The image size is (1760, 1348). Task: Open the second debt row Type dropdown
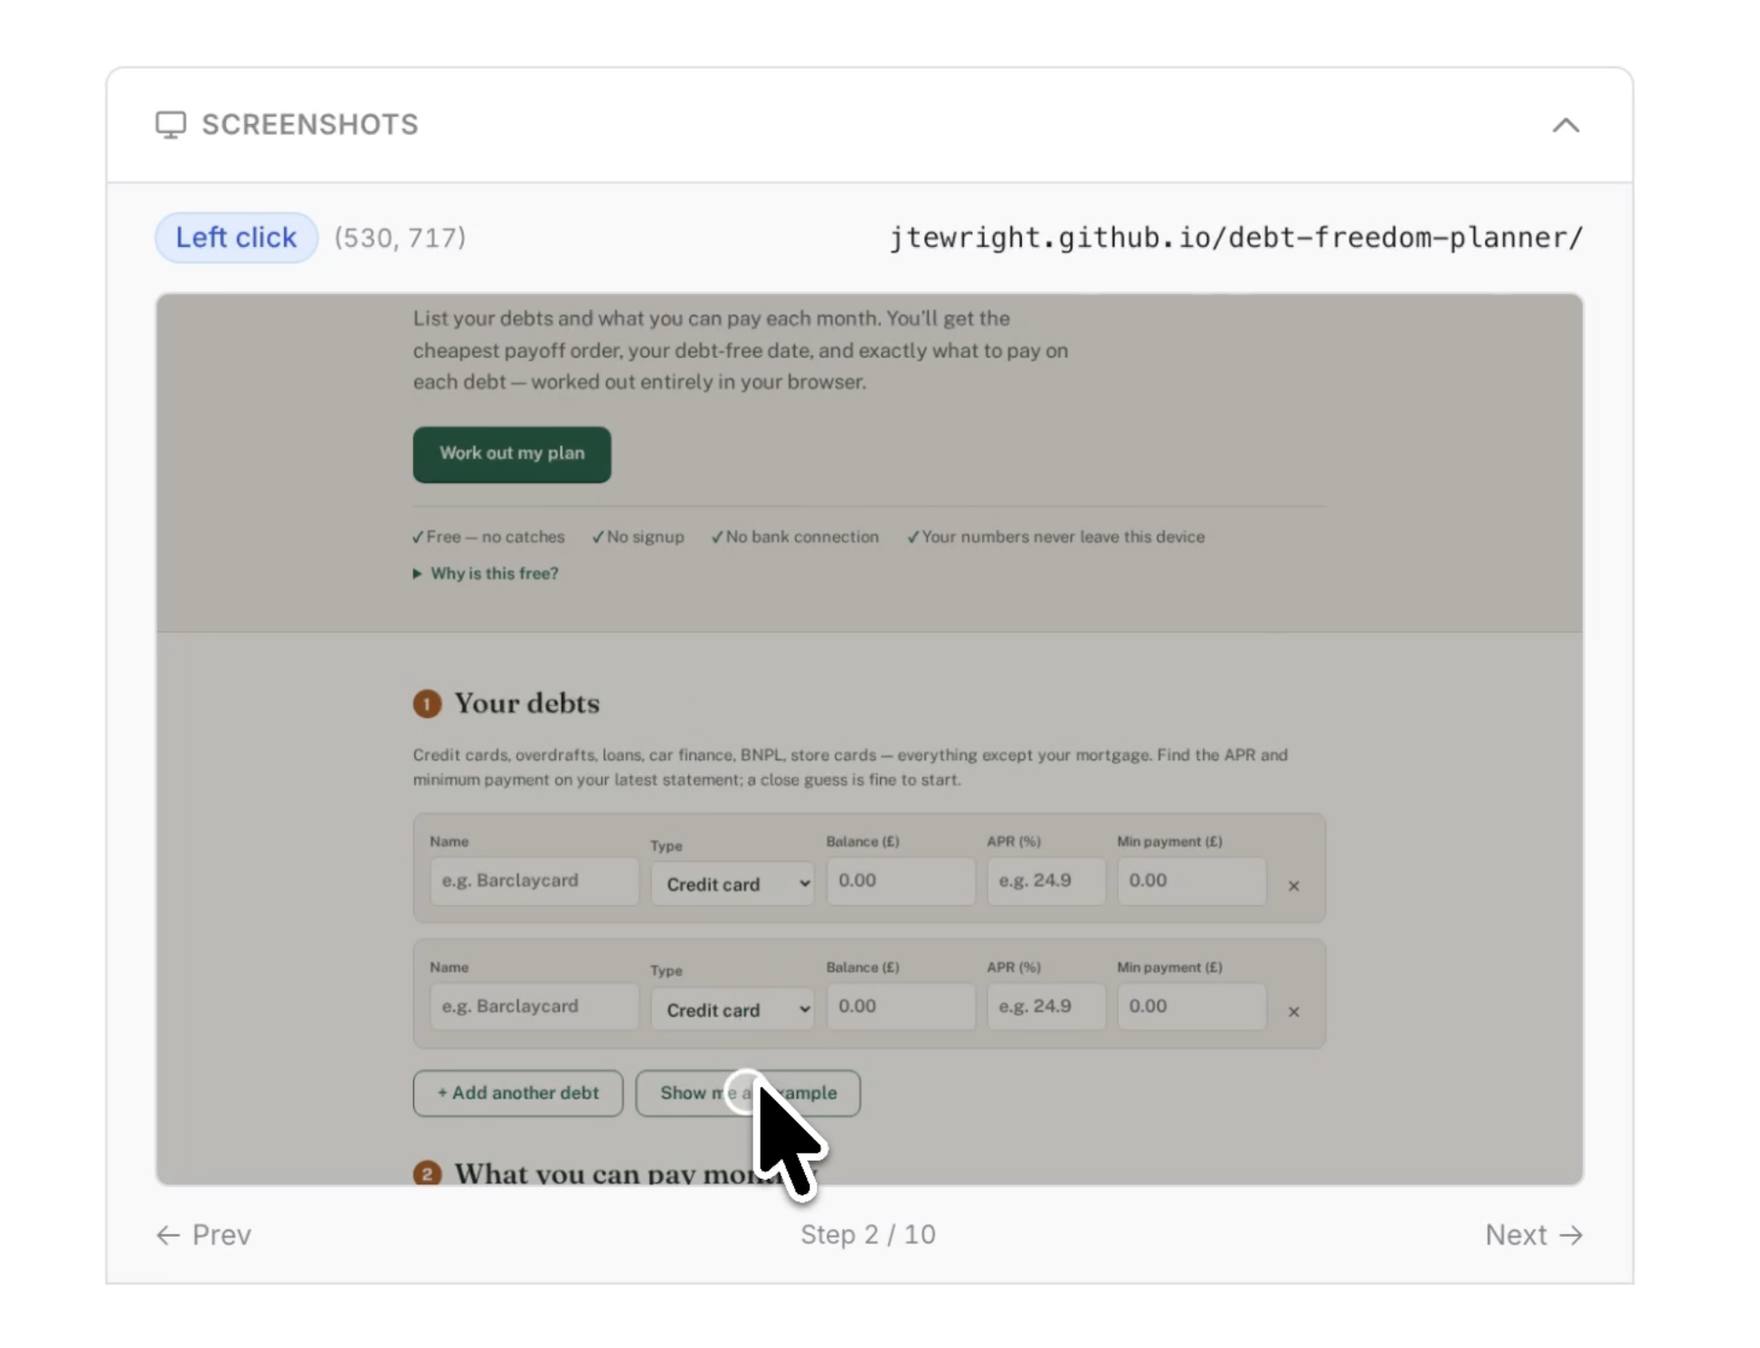click(732, 1010)
